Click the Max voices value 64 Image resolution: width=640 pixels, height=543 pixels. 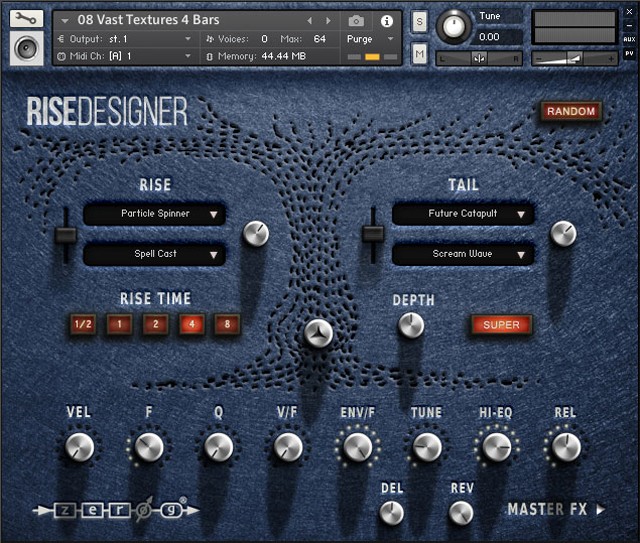320,39
